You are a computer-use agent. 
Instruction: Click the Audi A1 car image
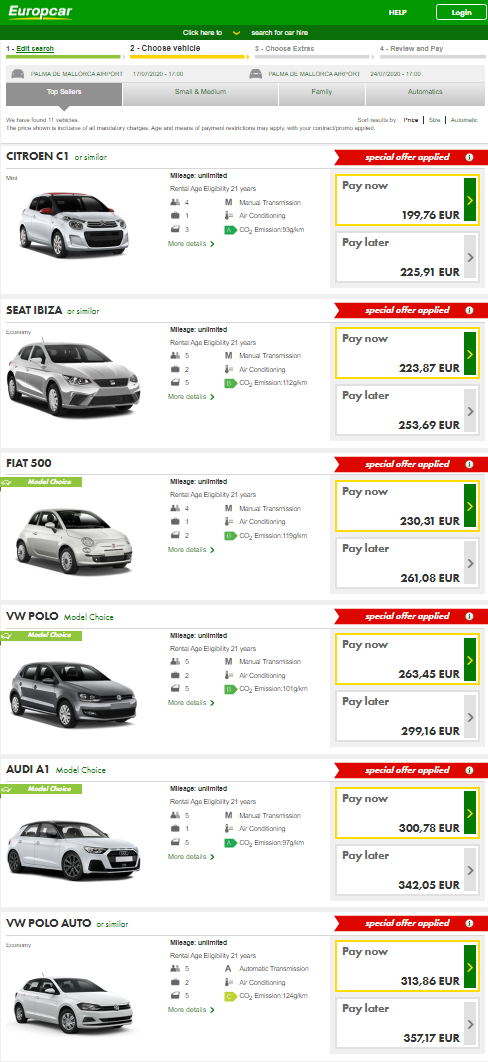(x=73, y=850)
